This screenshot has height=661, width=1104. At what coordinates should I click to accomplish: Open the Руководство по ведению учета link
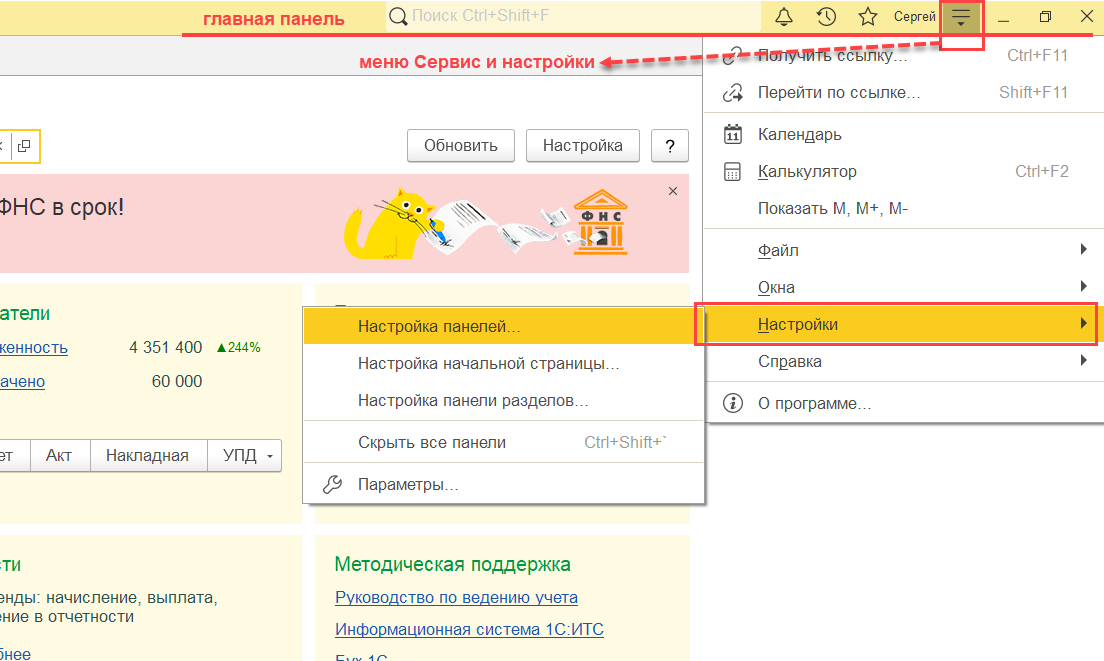(456, 597)
